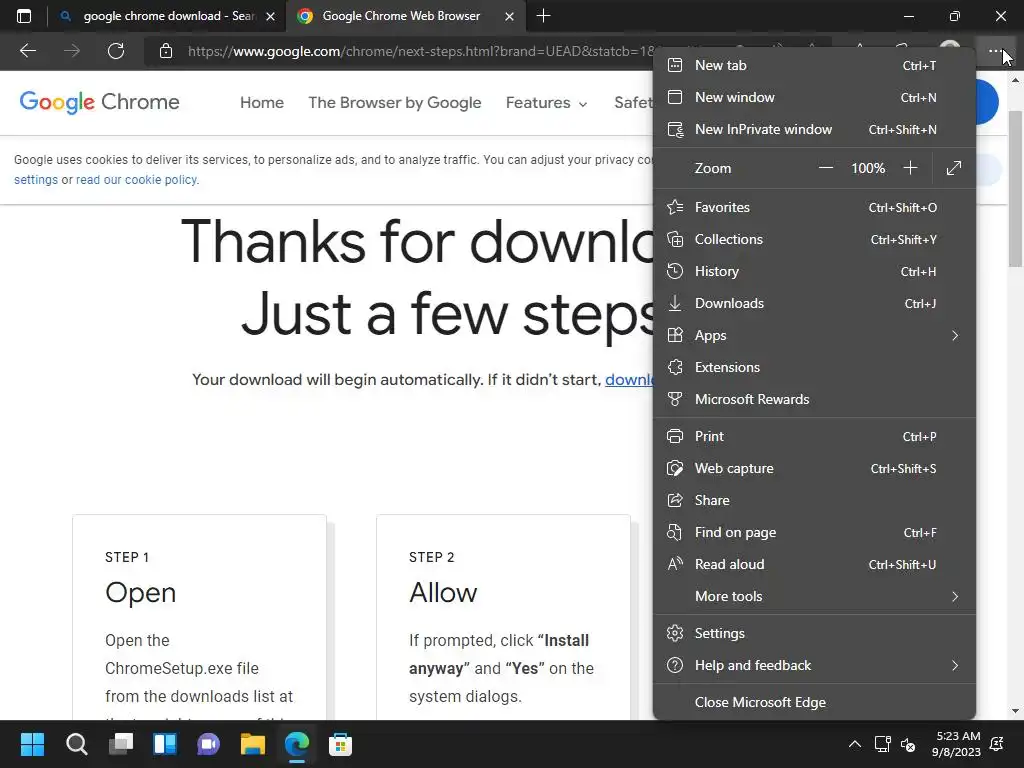The image size is (1024, 768).
Task: Expand the Apps submenu arrow
Action: click(x=955, y=335)
